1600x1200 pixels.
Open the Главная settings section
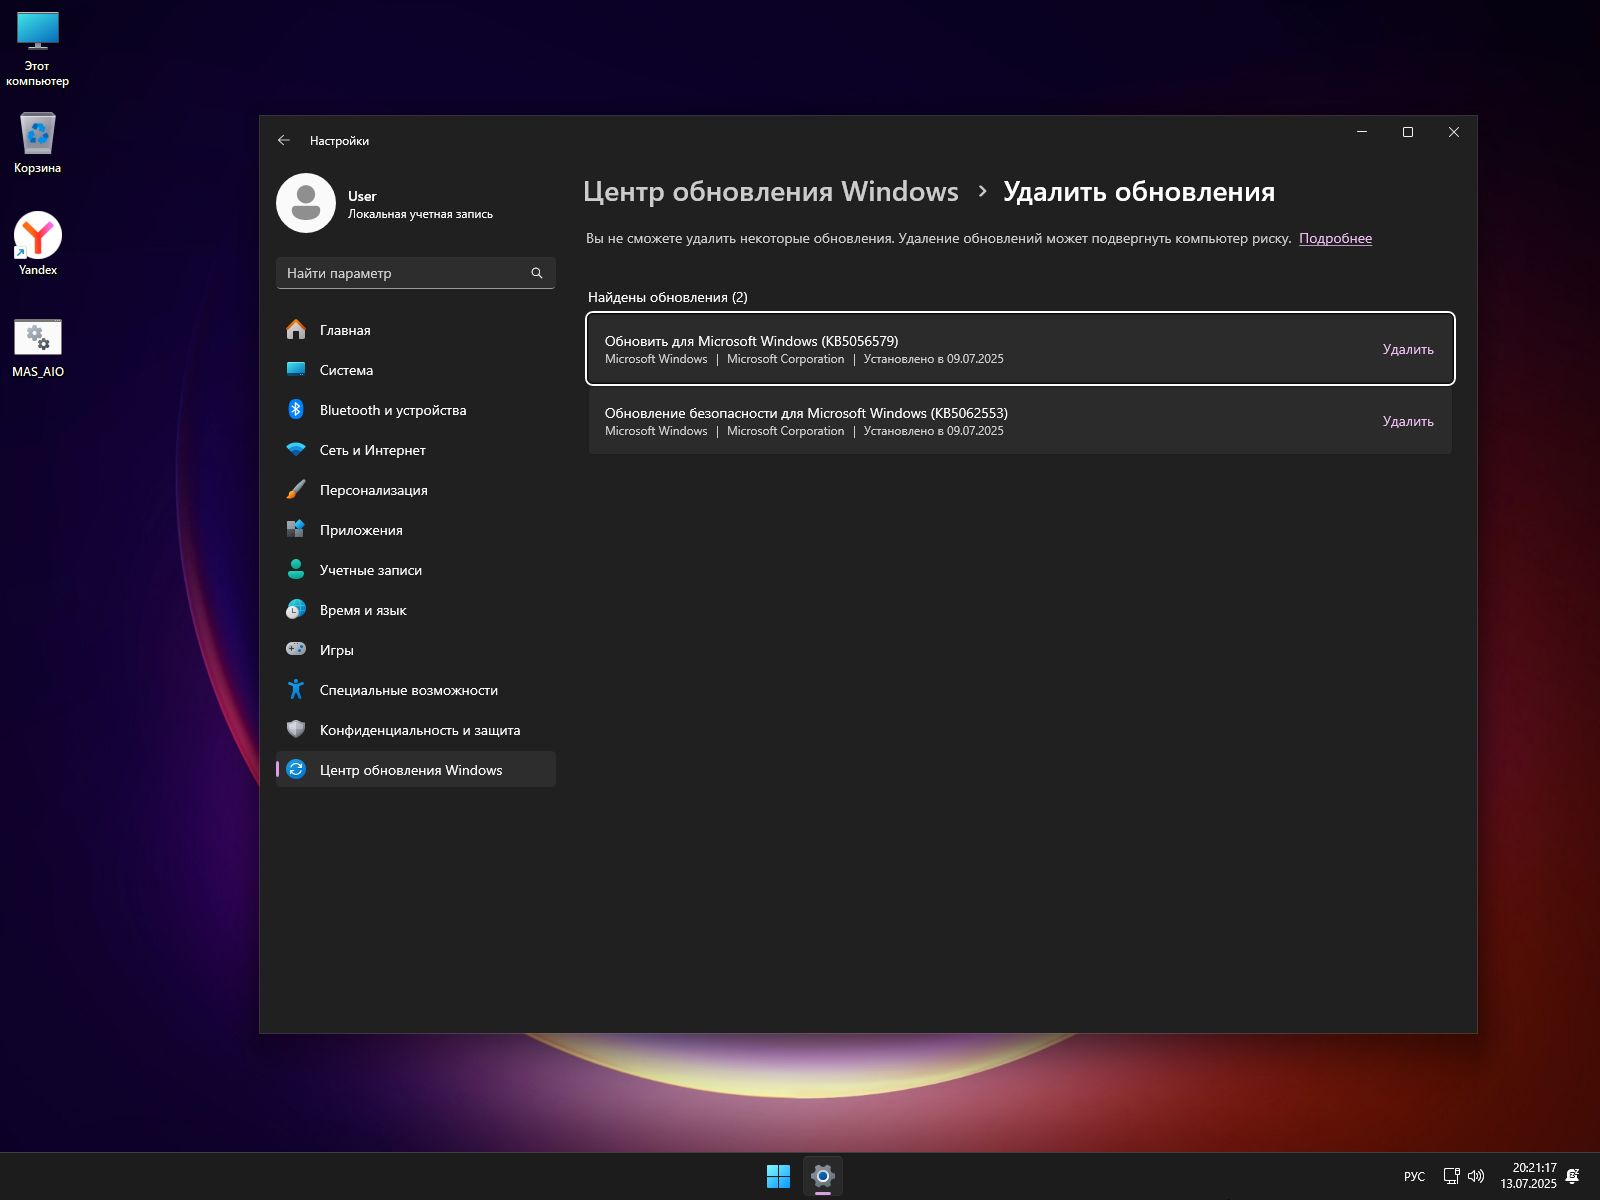coord(416,329)
